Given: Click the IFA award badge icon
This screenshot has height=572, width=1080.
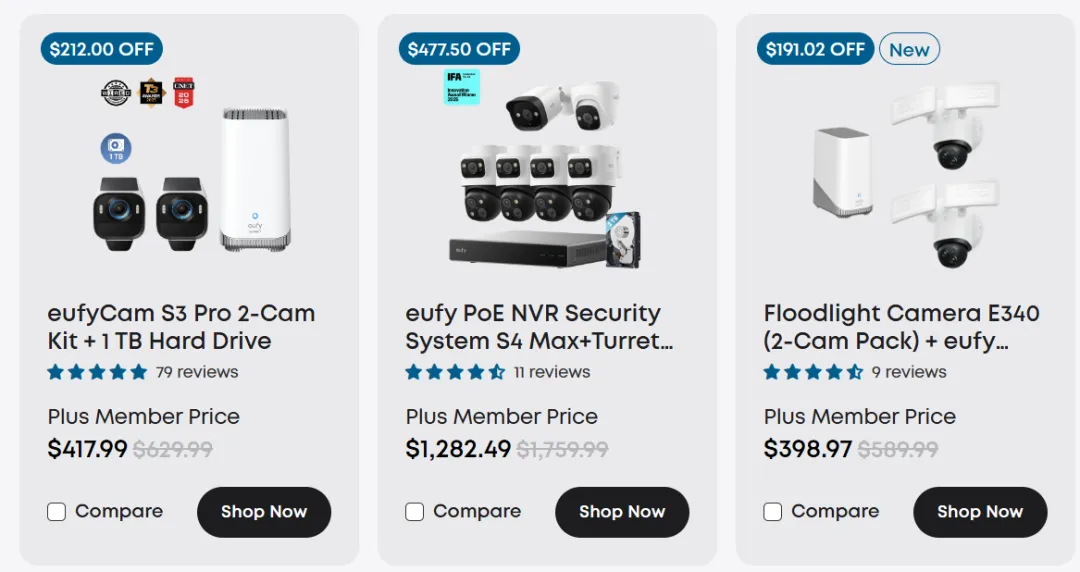Looking at the screenshot, I should click(x=462, y=87).
